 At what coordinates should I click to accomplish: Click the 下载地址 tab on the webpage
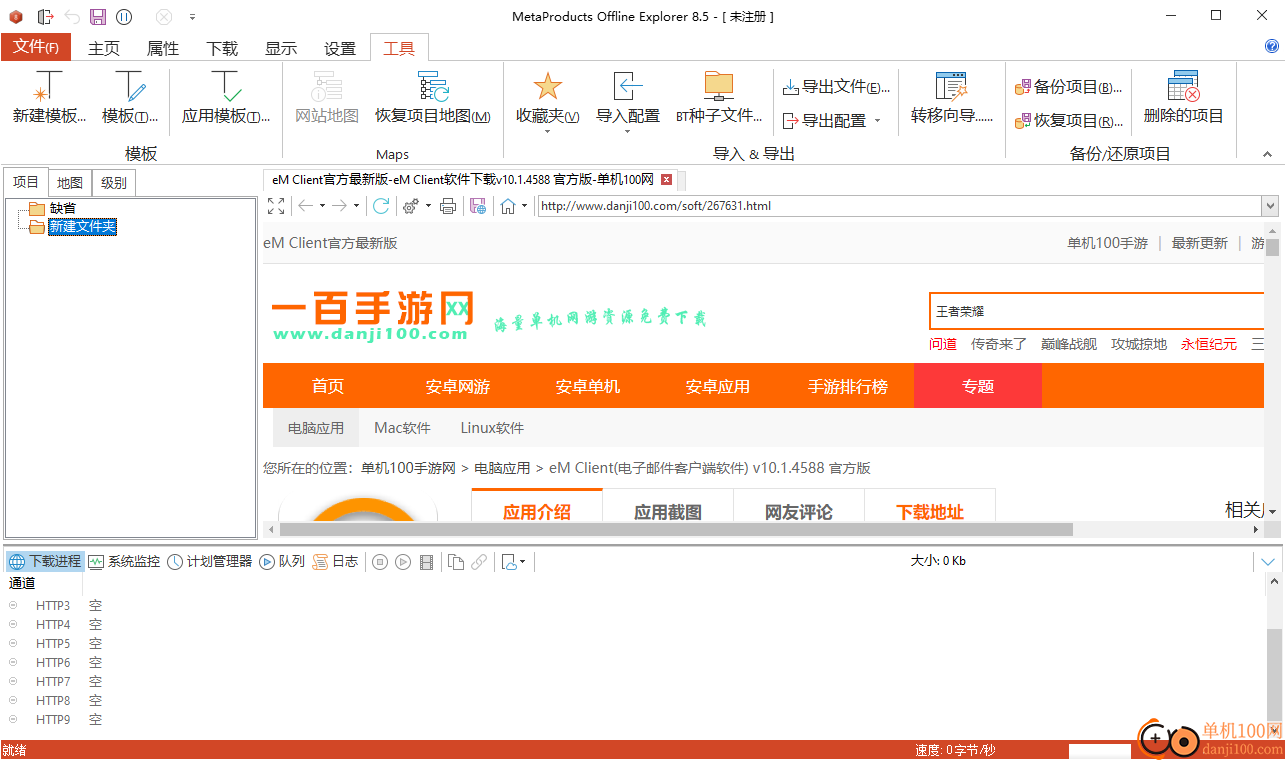point(930,512)
